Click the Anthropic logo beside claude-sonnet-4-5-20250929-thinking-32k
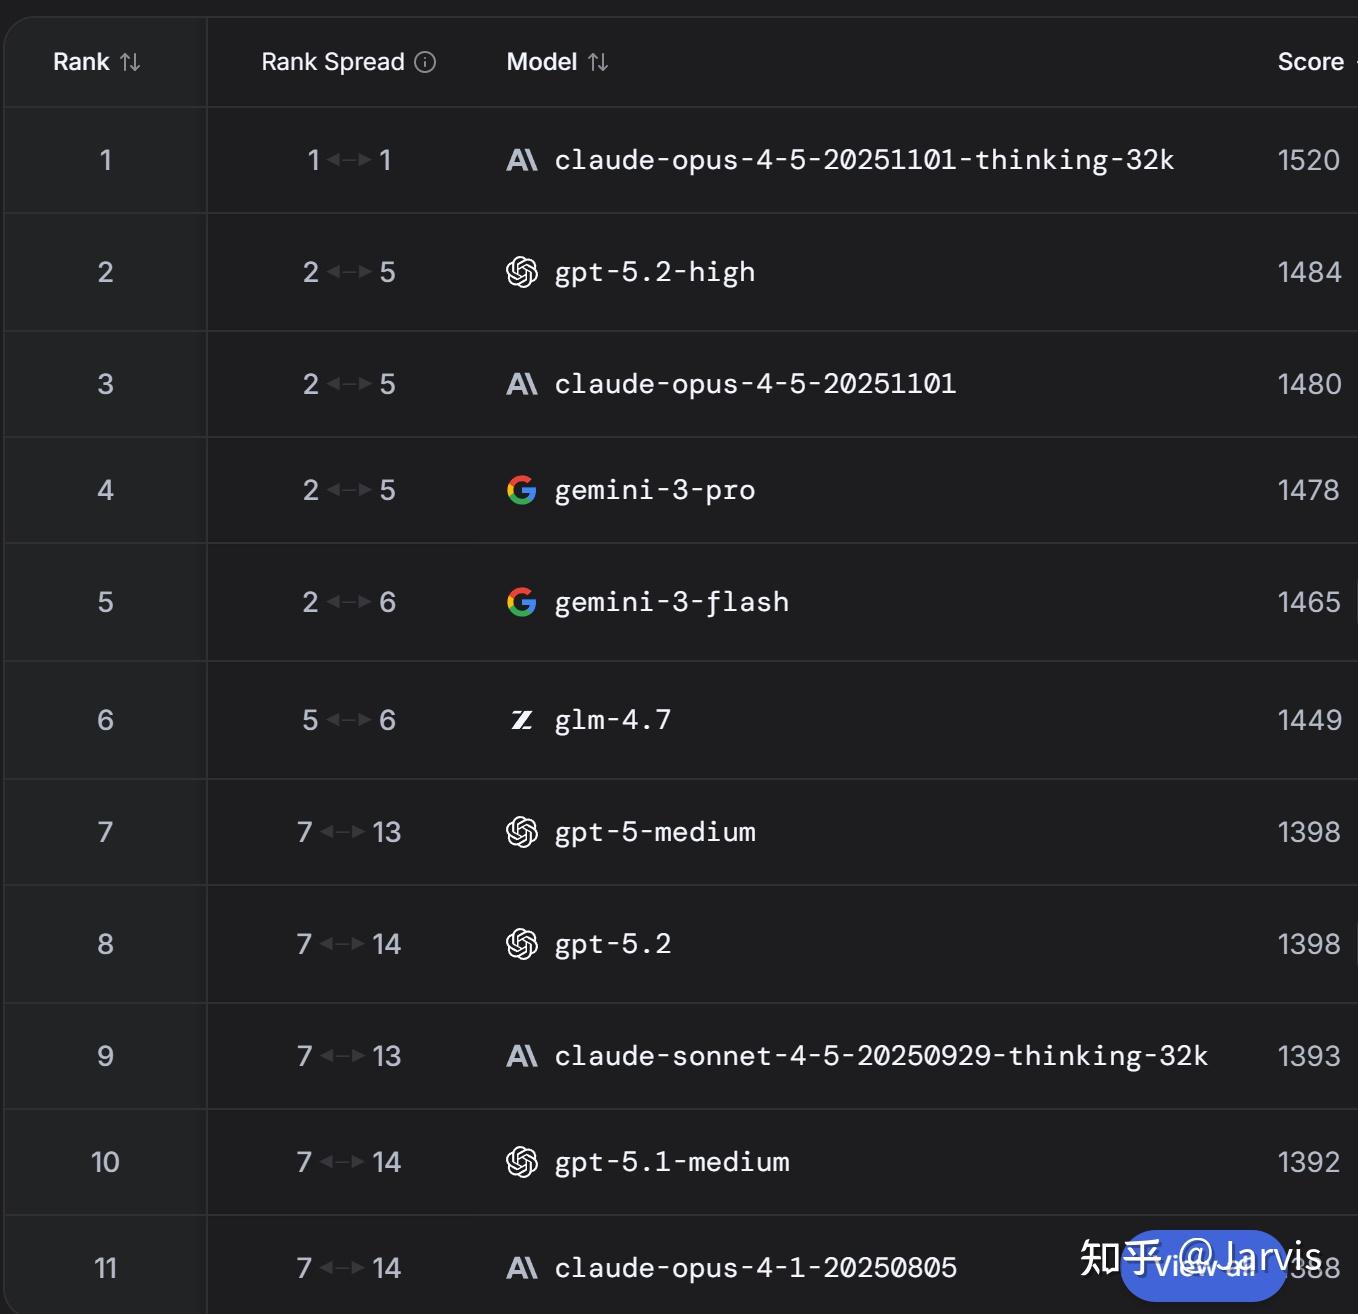This screenshot has width=1358, height=1314. [x=522, y=1056]
